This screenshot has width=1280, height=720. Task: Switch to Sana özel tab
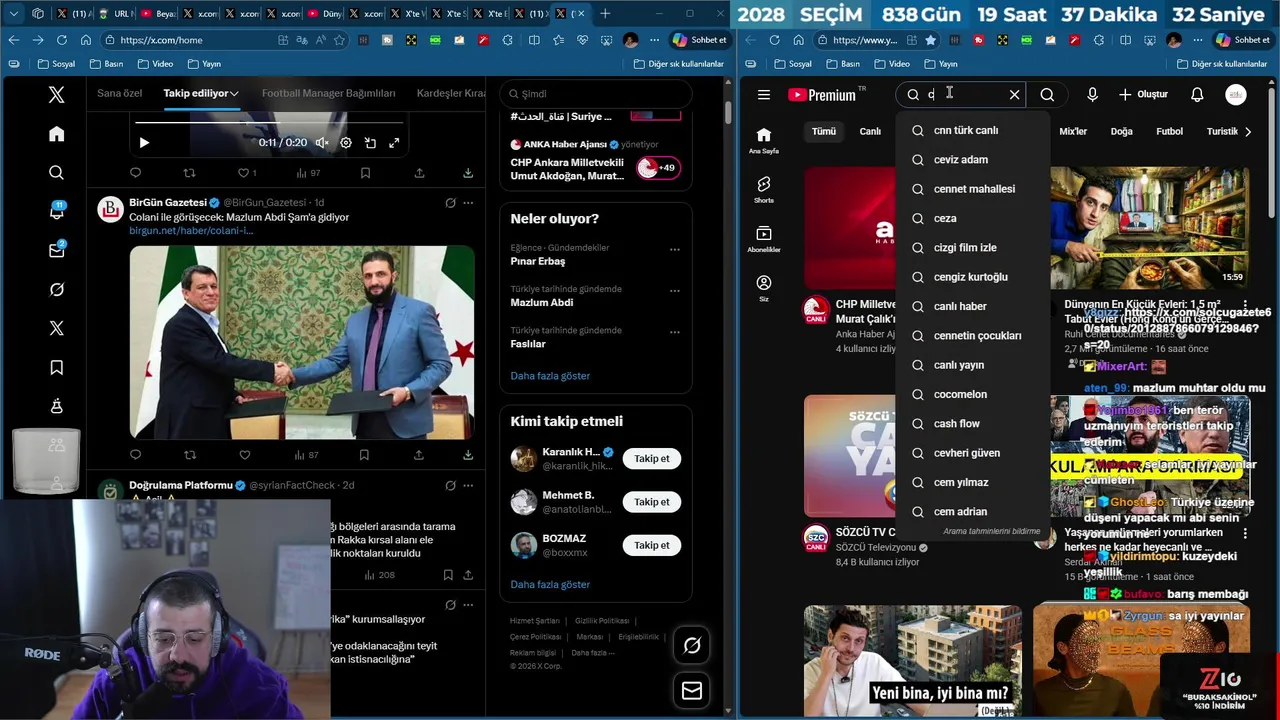tap(120, 93)
